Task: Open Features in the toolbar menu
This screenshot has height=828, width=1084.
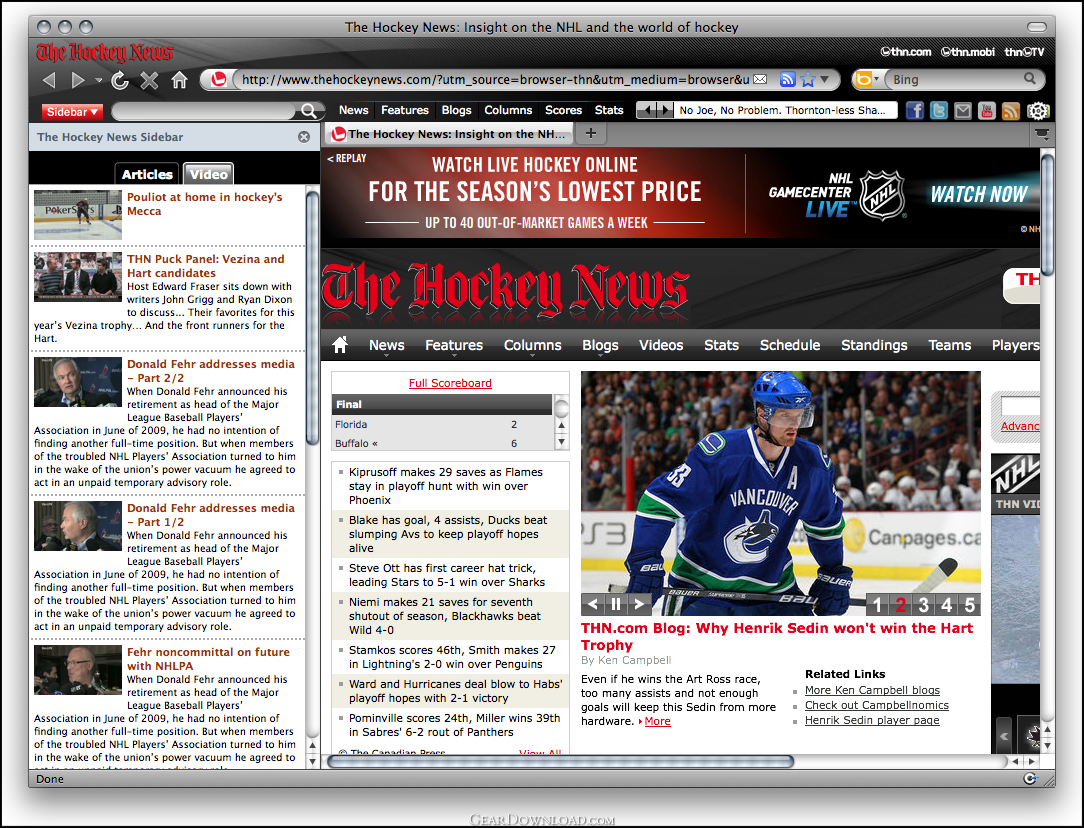Action: [404, 110]
